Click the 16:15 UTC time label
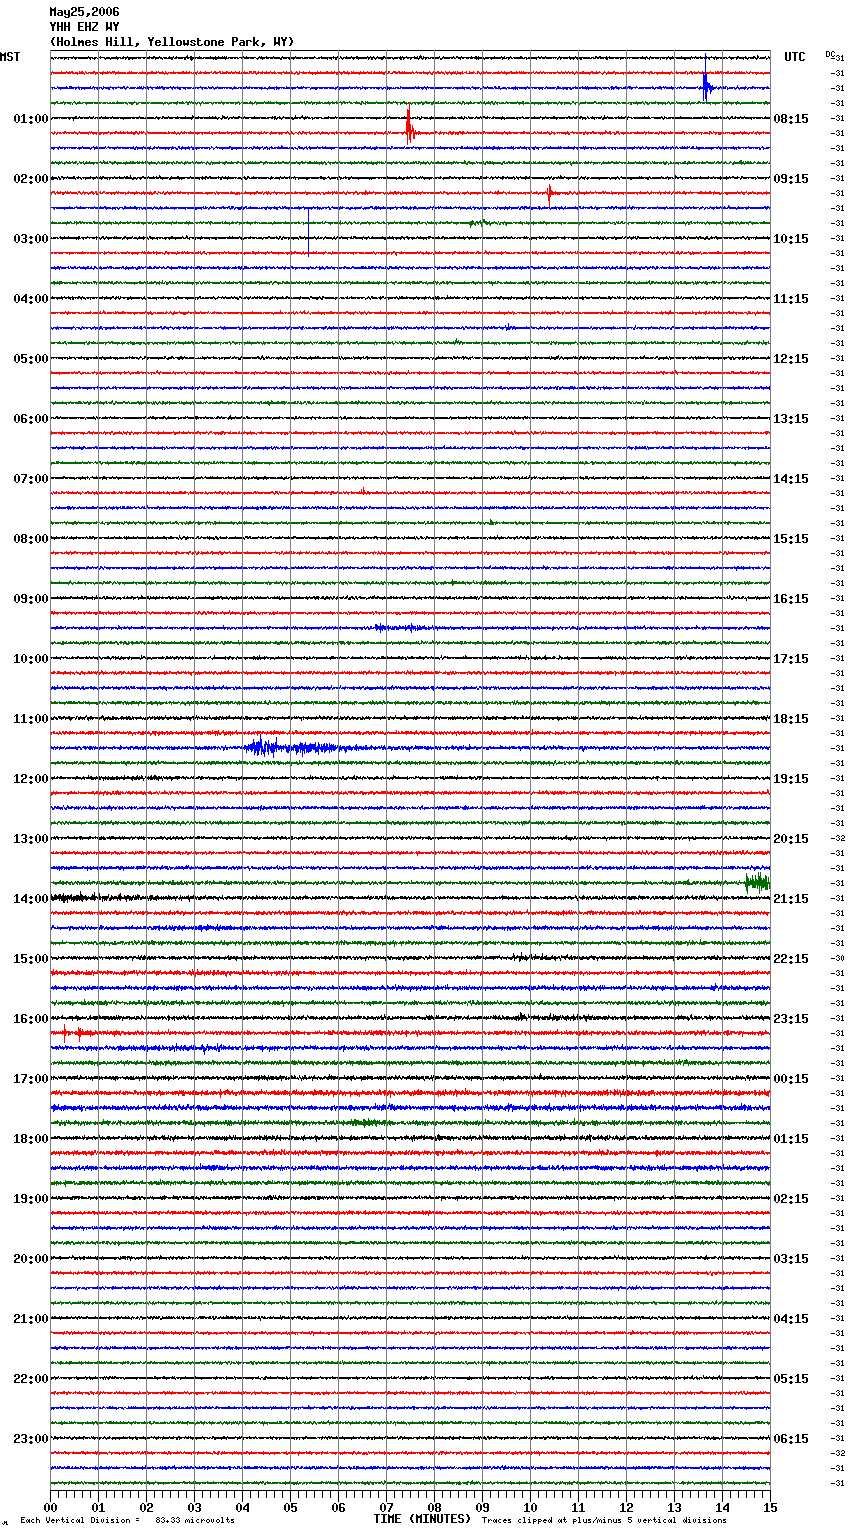 pos(791,599)
